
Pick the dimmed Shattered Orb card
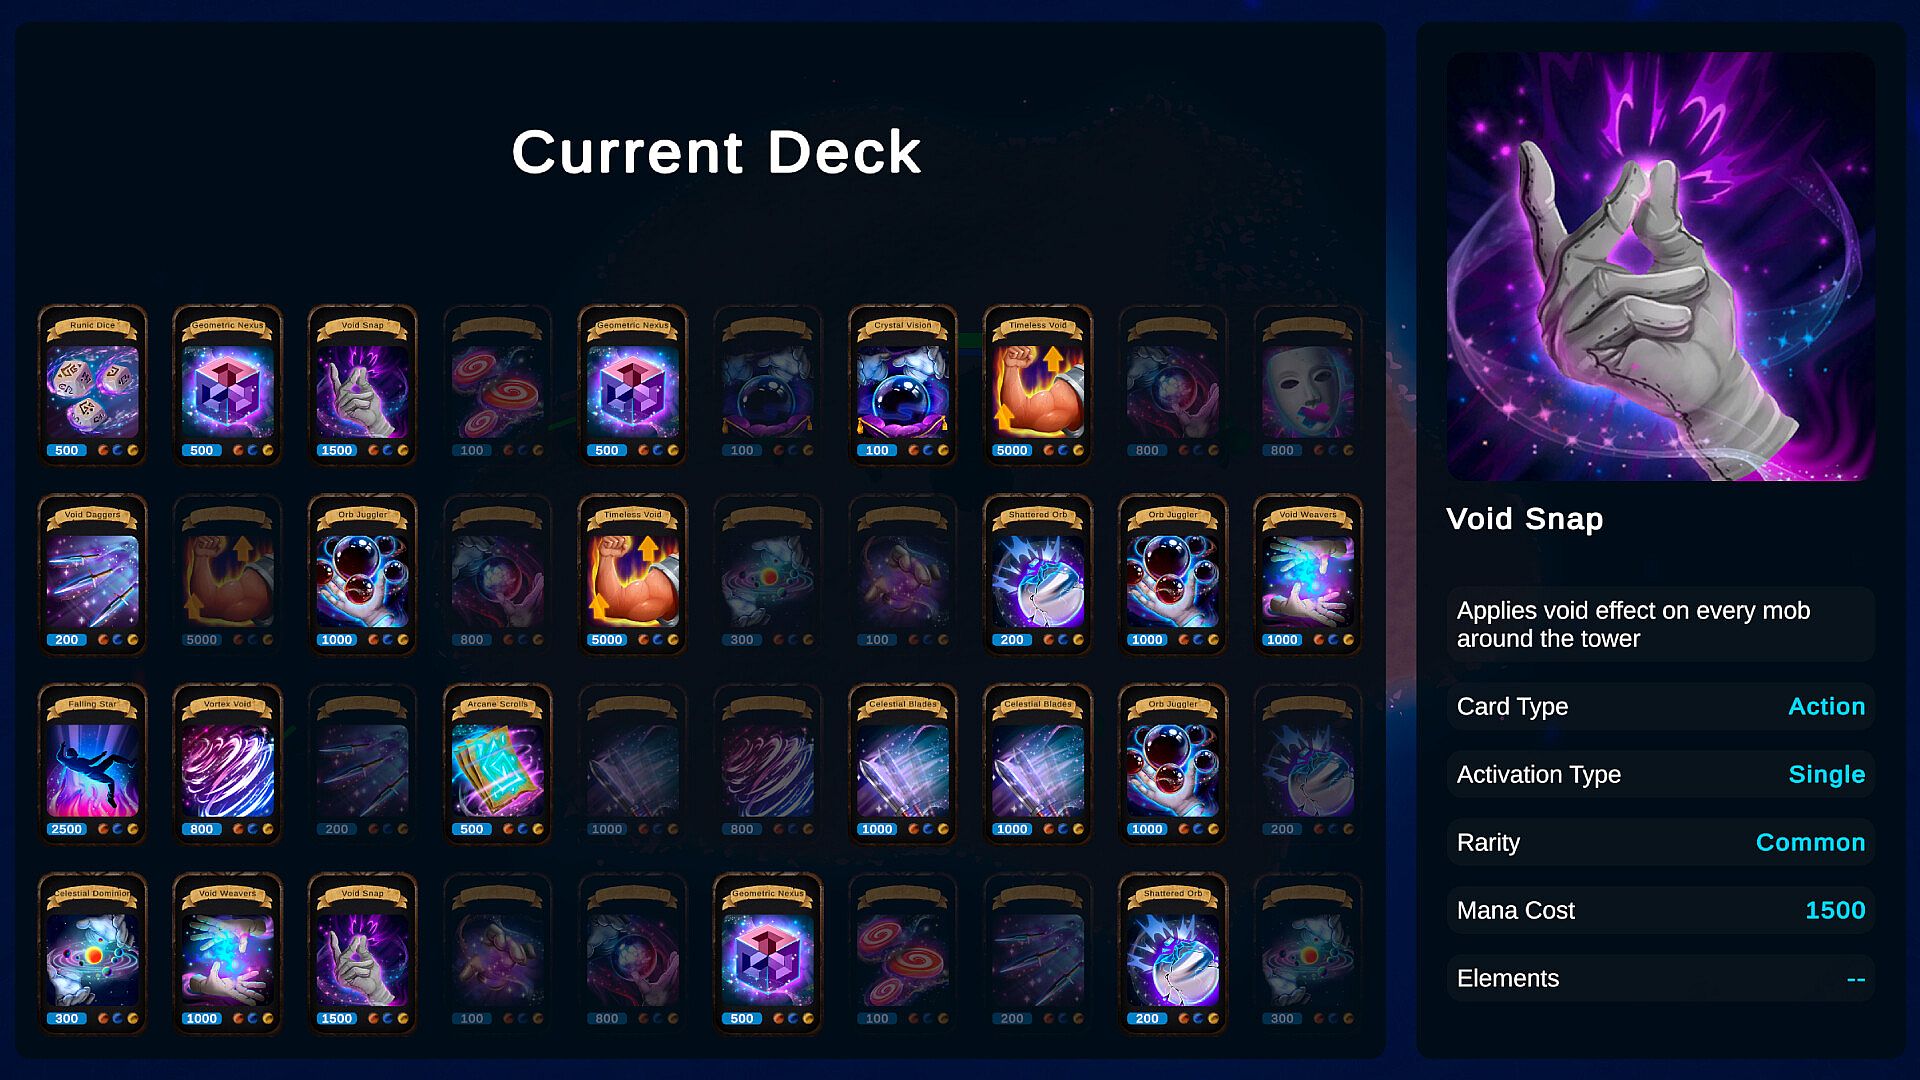tap(1307, 764)
